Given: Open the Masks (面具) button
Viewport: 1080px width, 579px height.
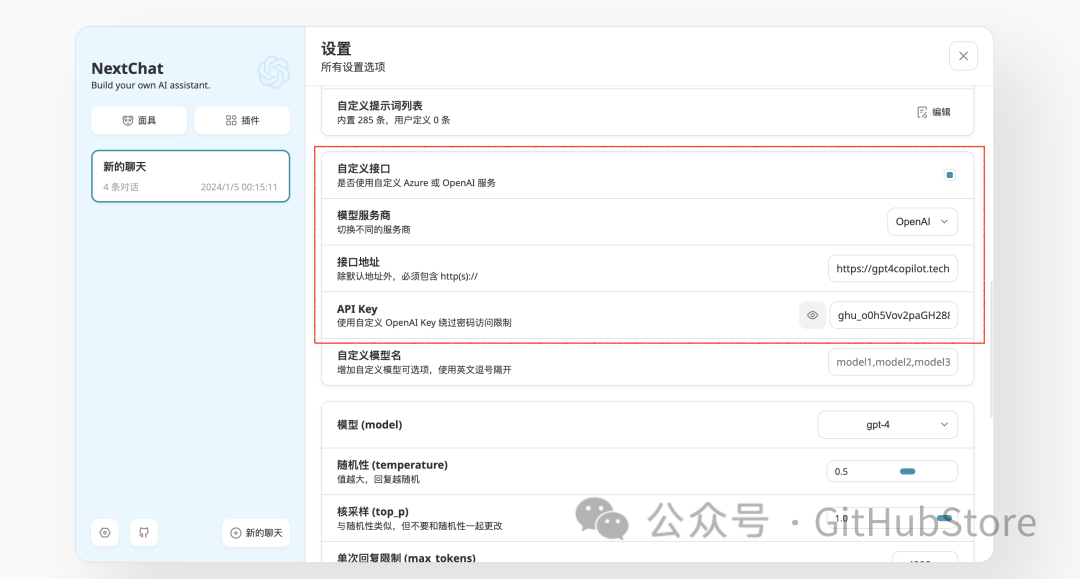Looking at the screenshot, I should point(138,120).
